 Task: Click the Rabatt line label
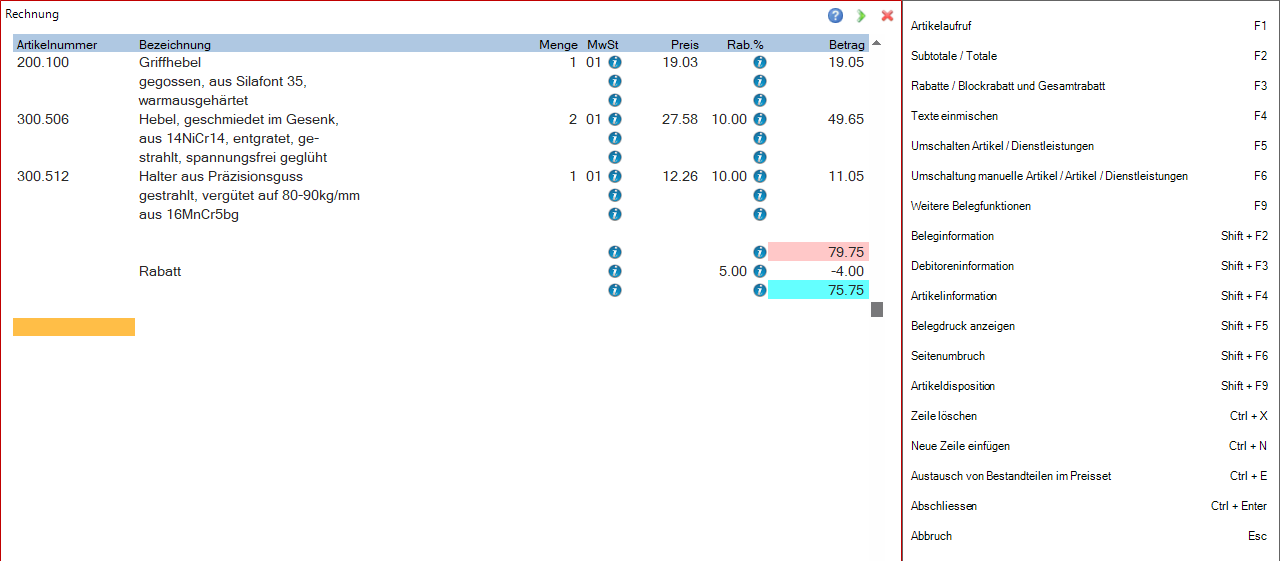(160, 271)
